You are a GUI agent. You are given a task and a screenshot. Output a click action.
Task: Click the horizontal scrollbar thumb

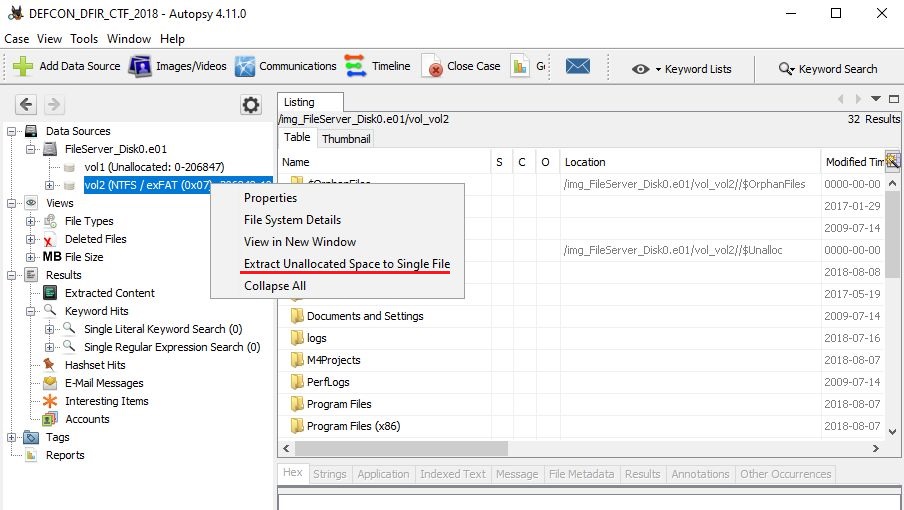[401, 448]
